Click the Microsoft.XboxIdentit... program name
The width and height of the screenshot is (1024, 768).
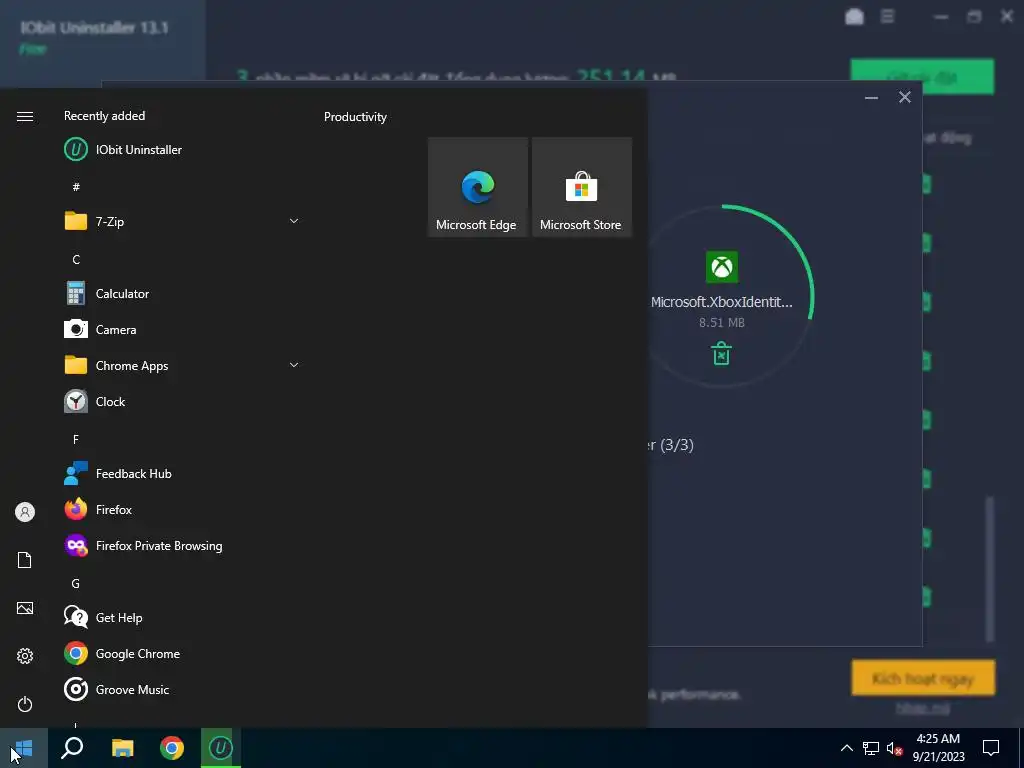(x=722, y=302)
